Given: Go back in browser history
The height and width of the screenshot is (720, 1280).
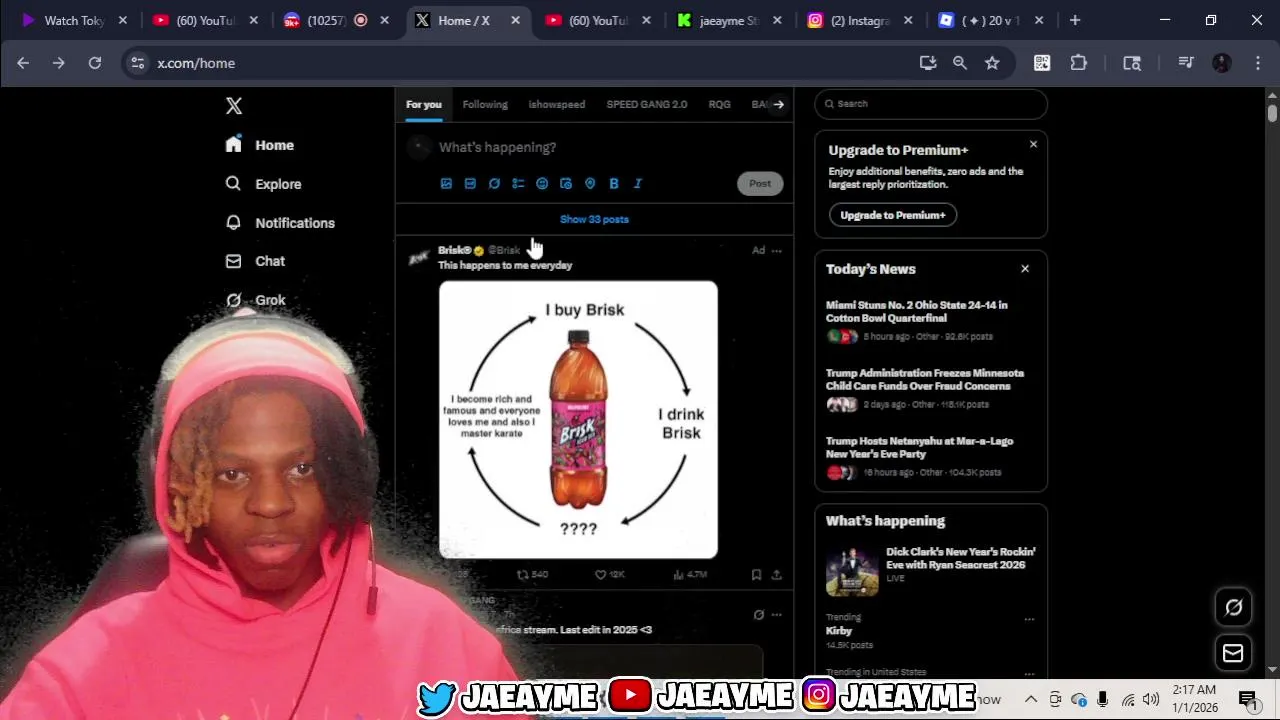Looking at the screenshot, I should (x=23, y=63).
